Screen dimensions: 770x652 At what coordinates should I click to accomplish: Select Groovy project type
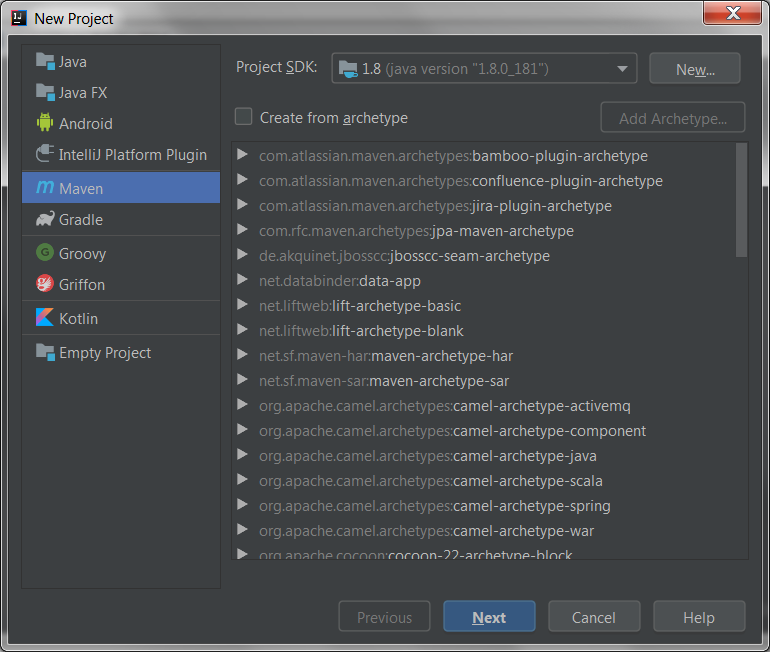(x=121, y=254)
